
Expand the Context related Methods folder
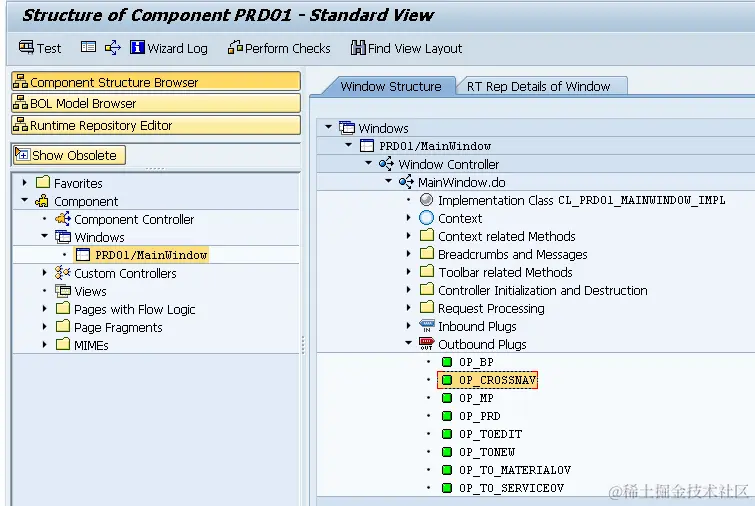coord(409,236)
